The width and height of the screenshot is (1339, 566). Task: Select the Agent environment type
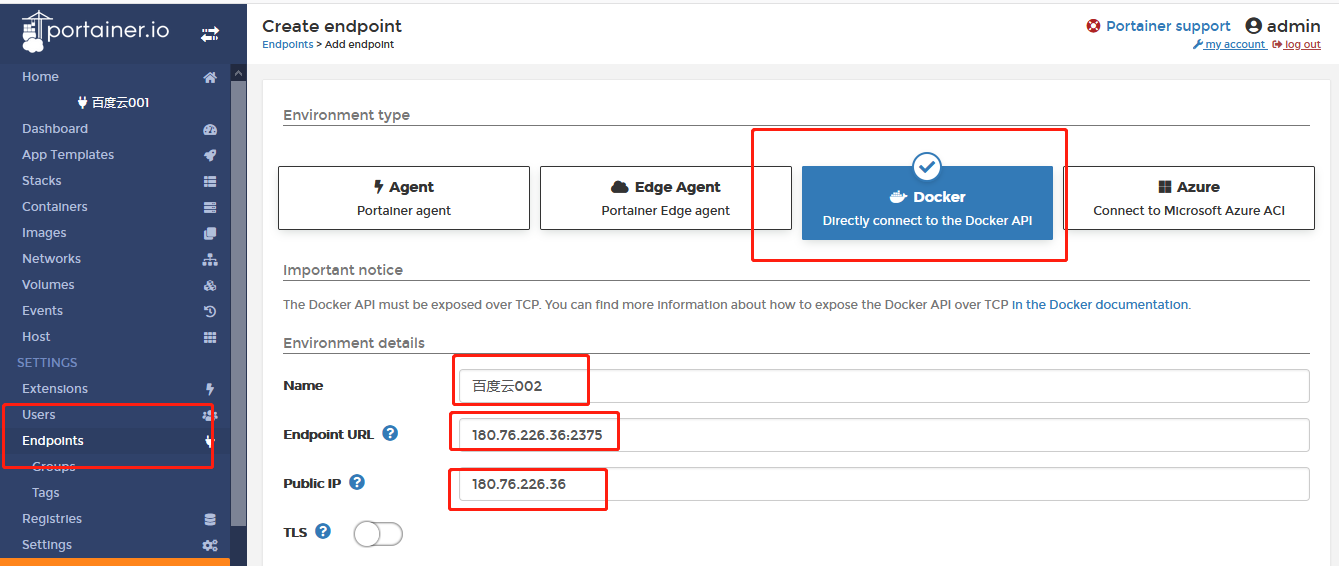404,198
